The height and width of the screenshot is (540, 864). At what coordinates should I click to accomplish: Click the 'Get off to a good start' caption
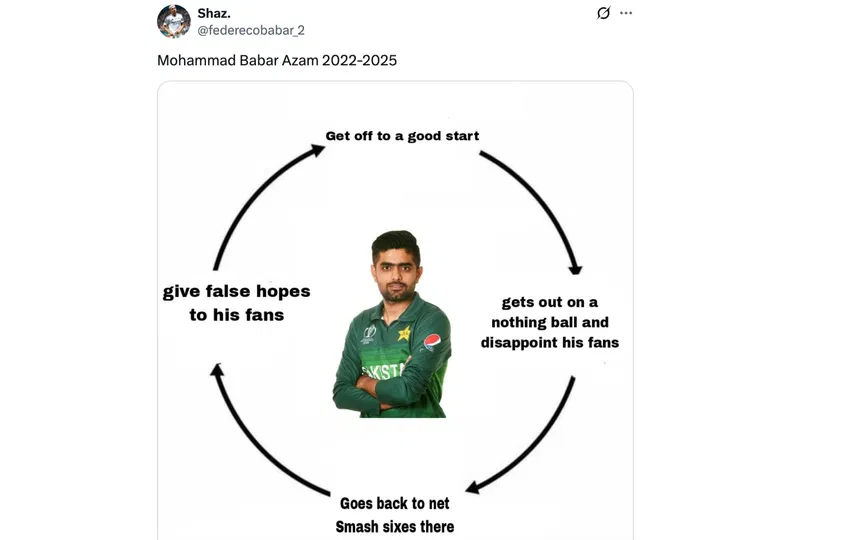click(402, 136)
